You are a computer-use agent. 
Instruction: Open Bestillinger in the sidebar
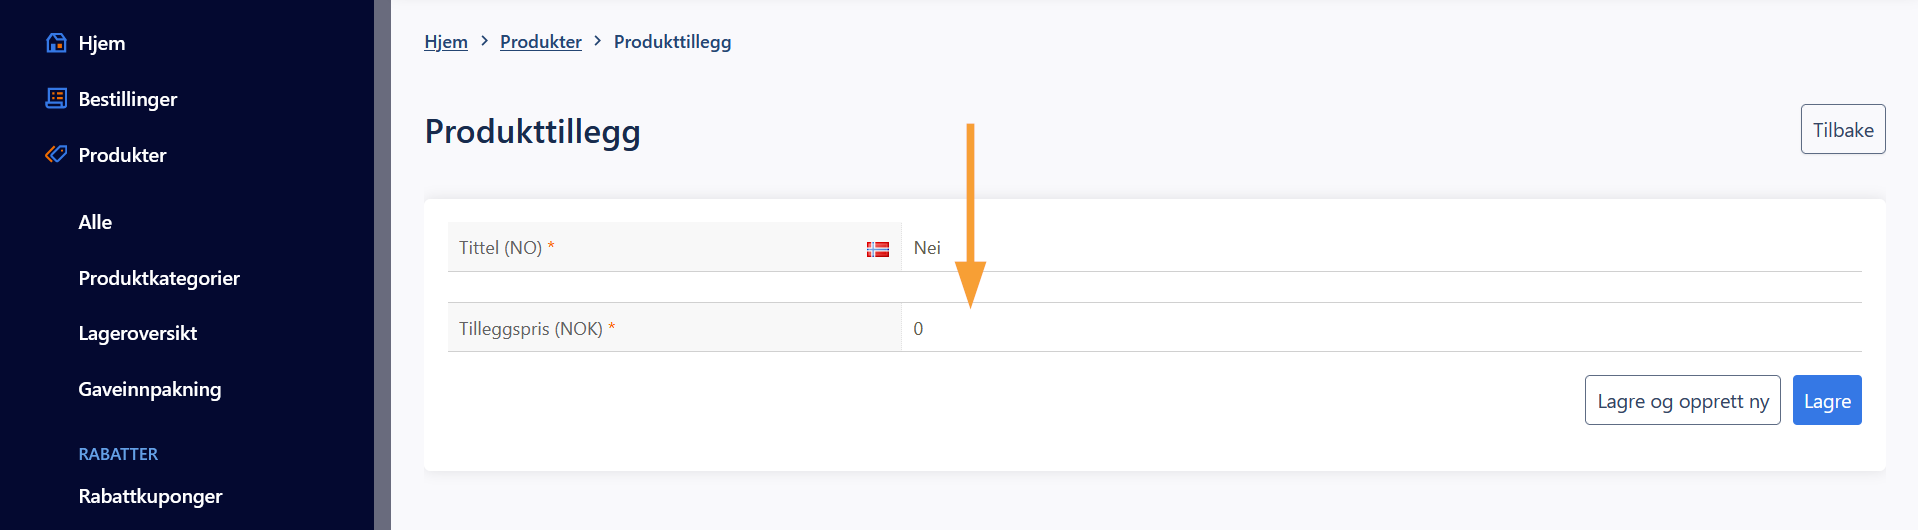128,99
